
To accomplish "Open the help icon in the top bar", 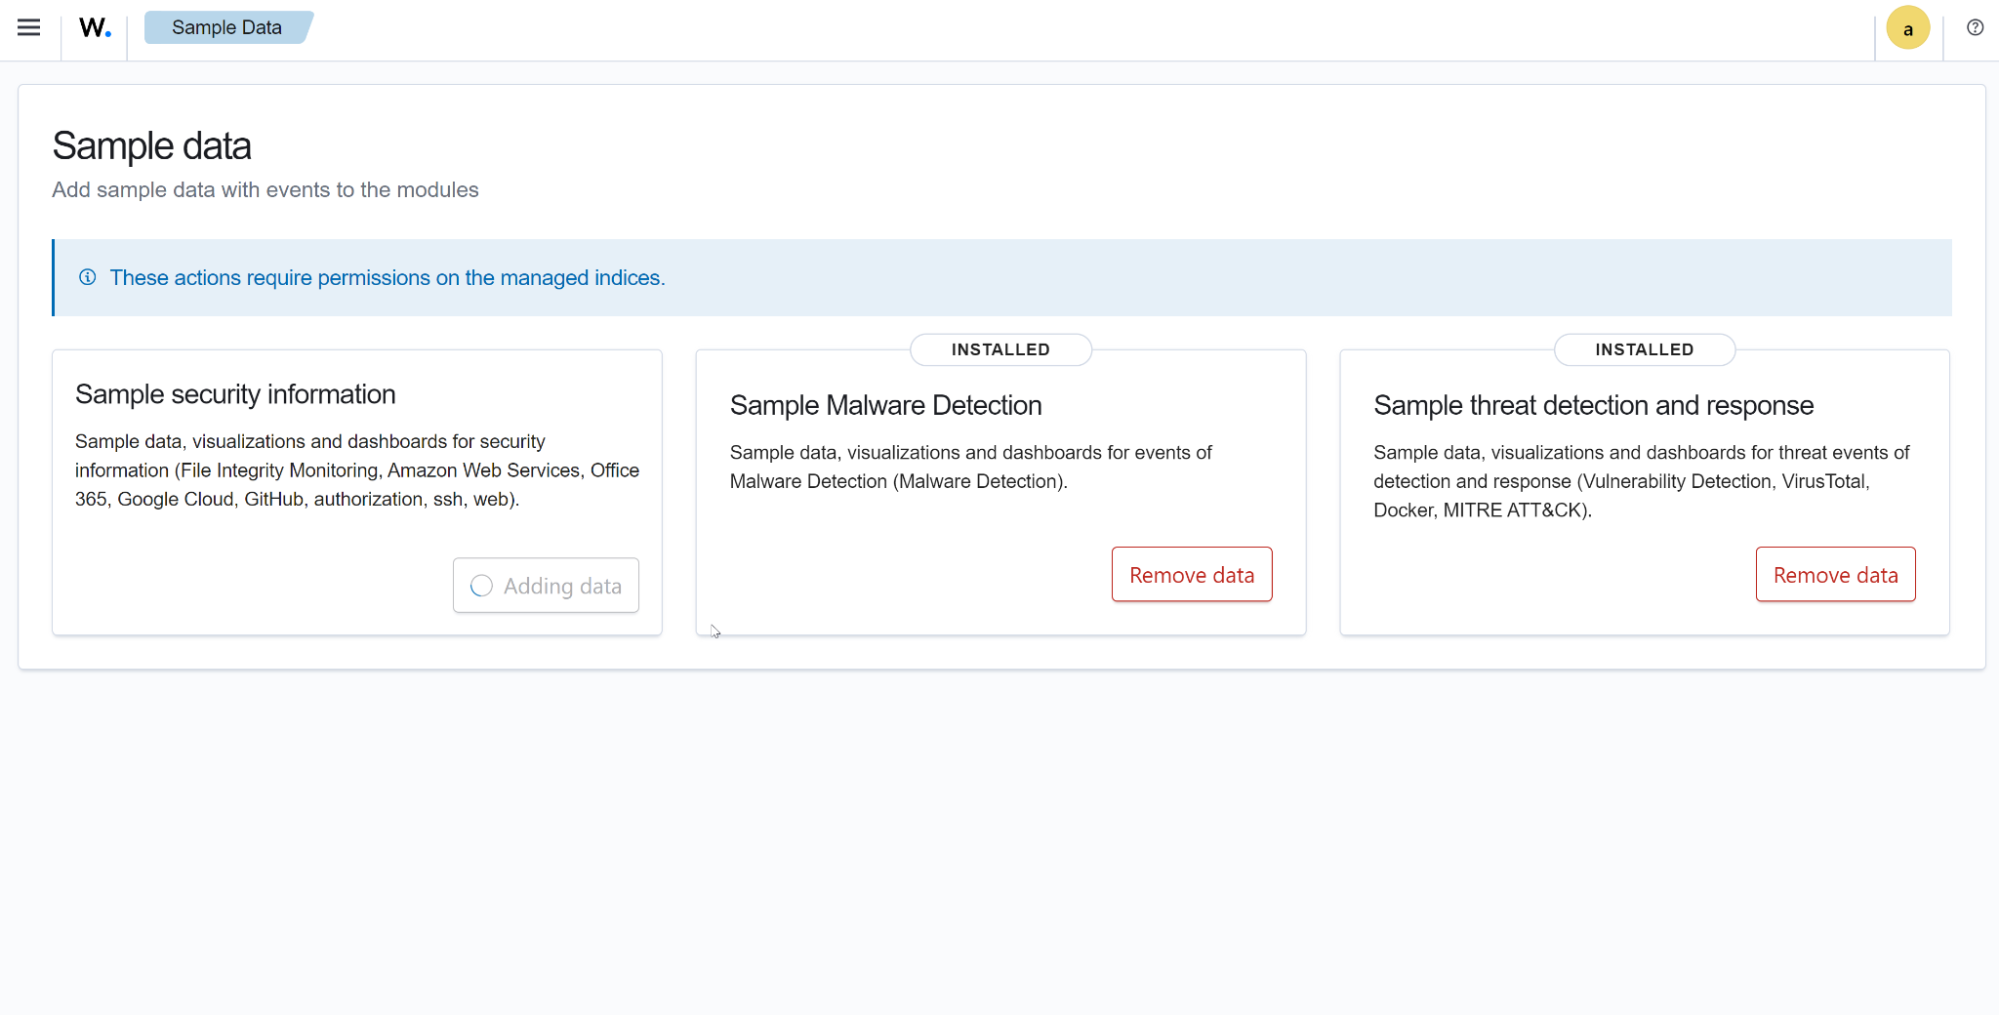I will pyautogui.click(x=1975, y=27).
